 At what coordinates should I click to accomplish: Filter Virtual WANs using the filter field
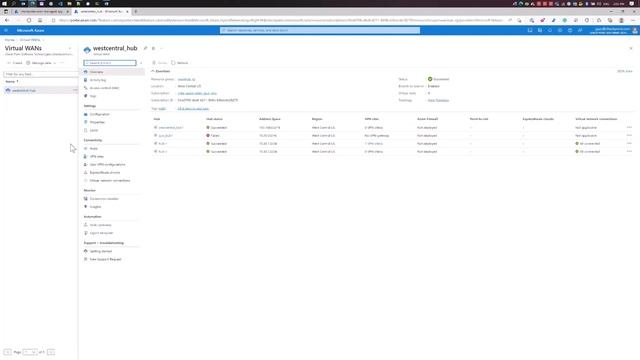pos(40,74)
